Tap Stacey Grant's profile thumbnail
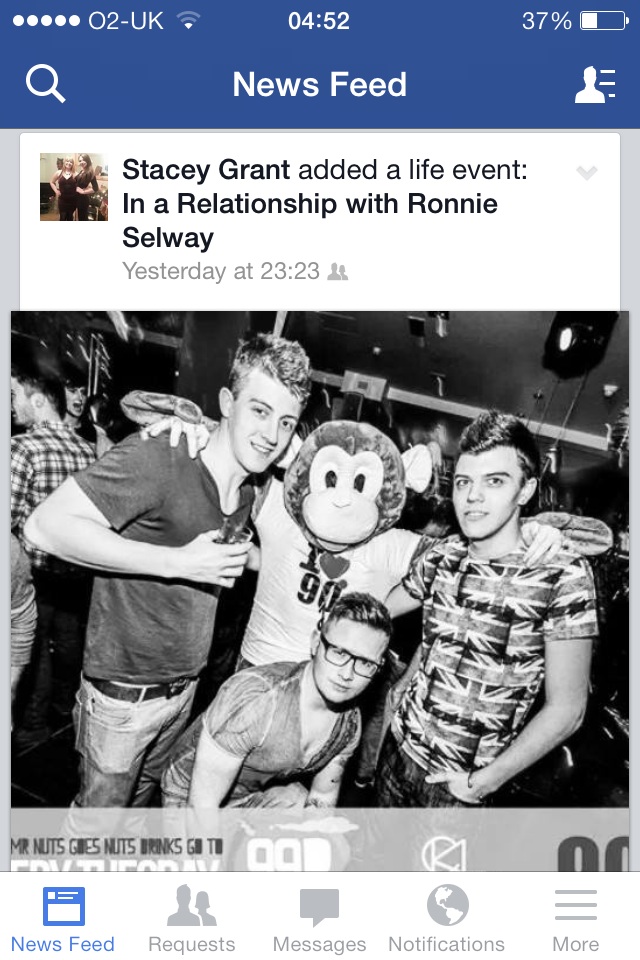The image size is (640, 960). (73, 187)
